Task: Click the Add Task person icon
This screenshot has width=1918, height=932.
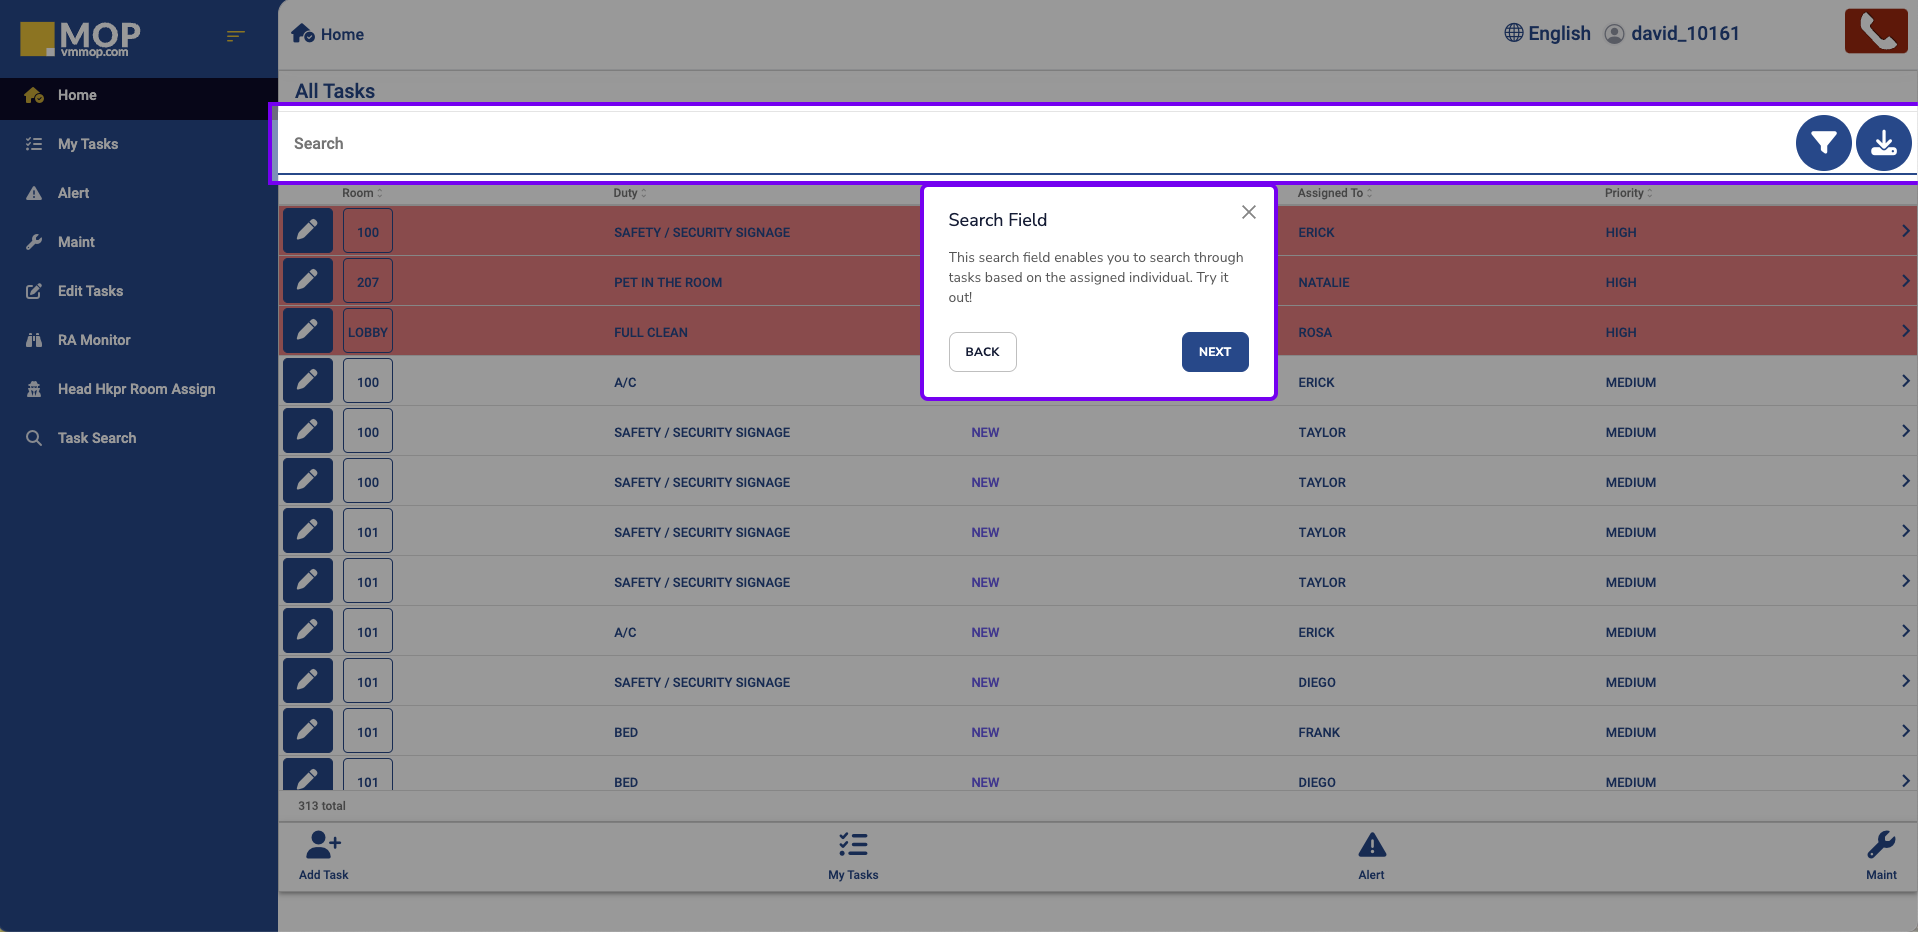Action: [x=323, y=847]
